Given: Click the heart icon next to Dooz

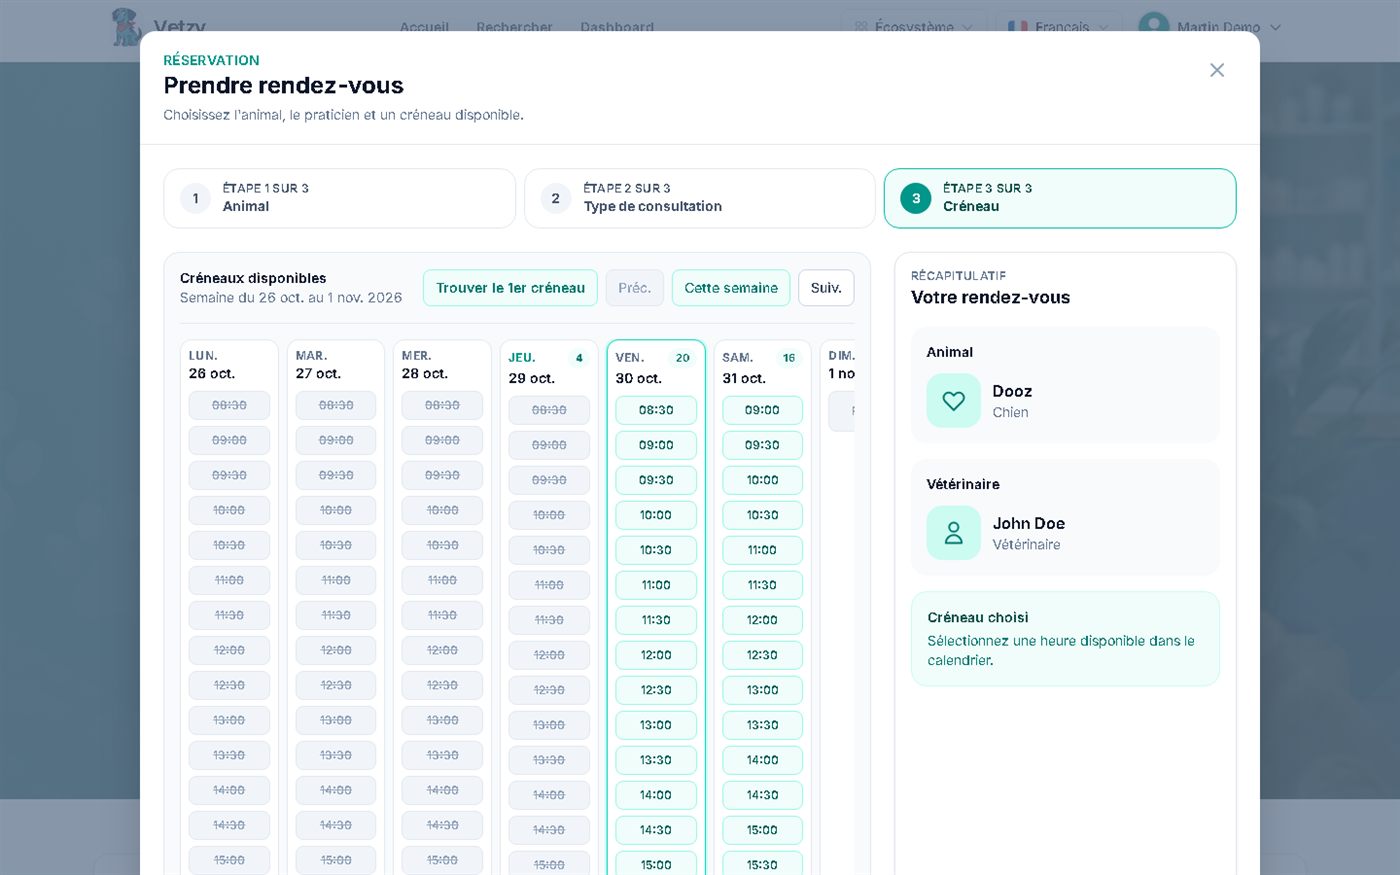Looking at the screenshot, I should tap(953, 401).
